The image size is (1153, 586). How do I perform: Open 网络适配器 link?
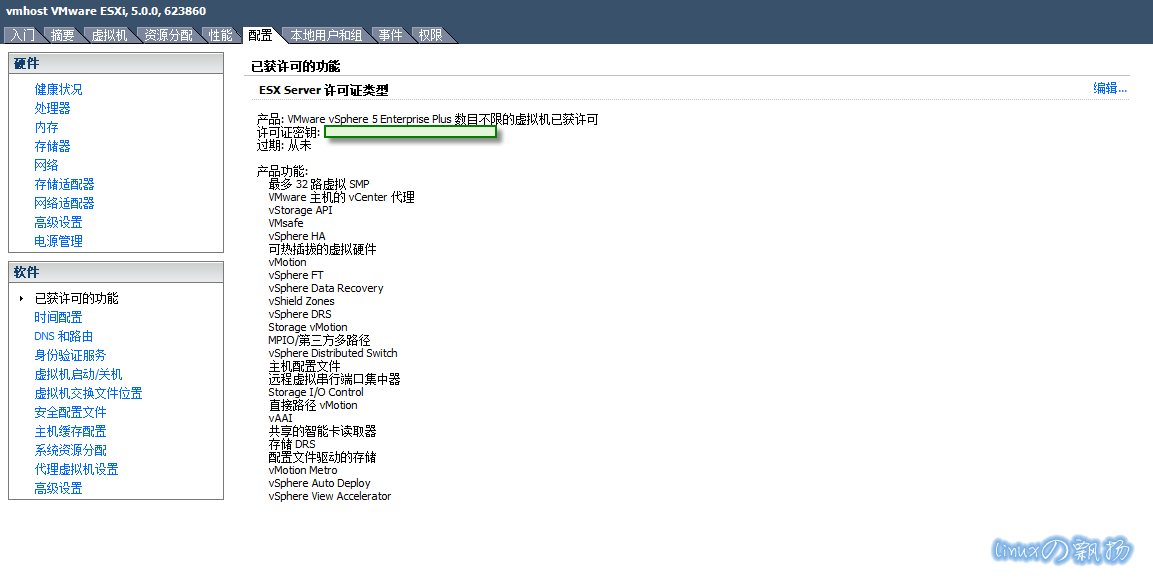(x=64, y=203)
